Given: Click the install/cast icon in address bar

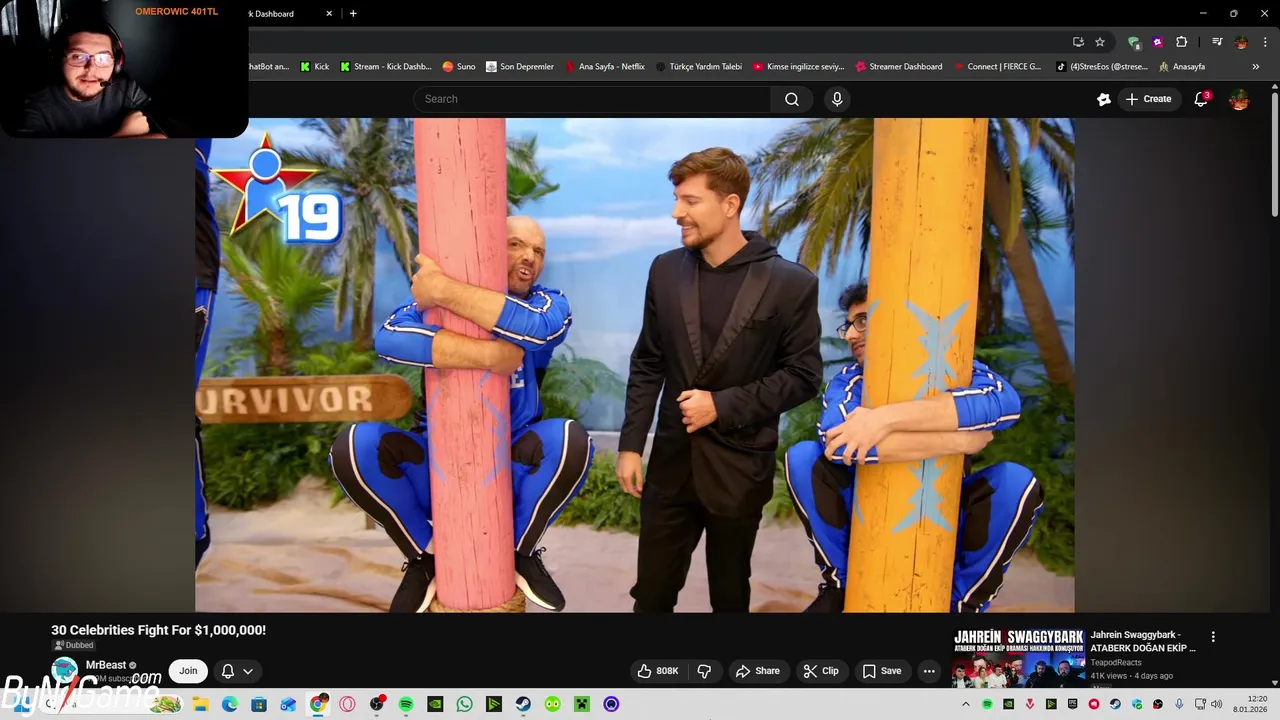Looking at the screenshot, I should click(x=1078, y=42).
